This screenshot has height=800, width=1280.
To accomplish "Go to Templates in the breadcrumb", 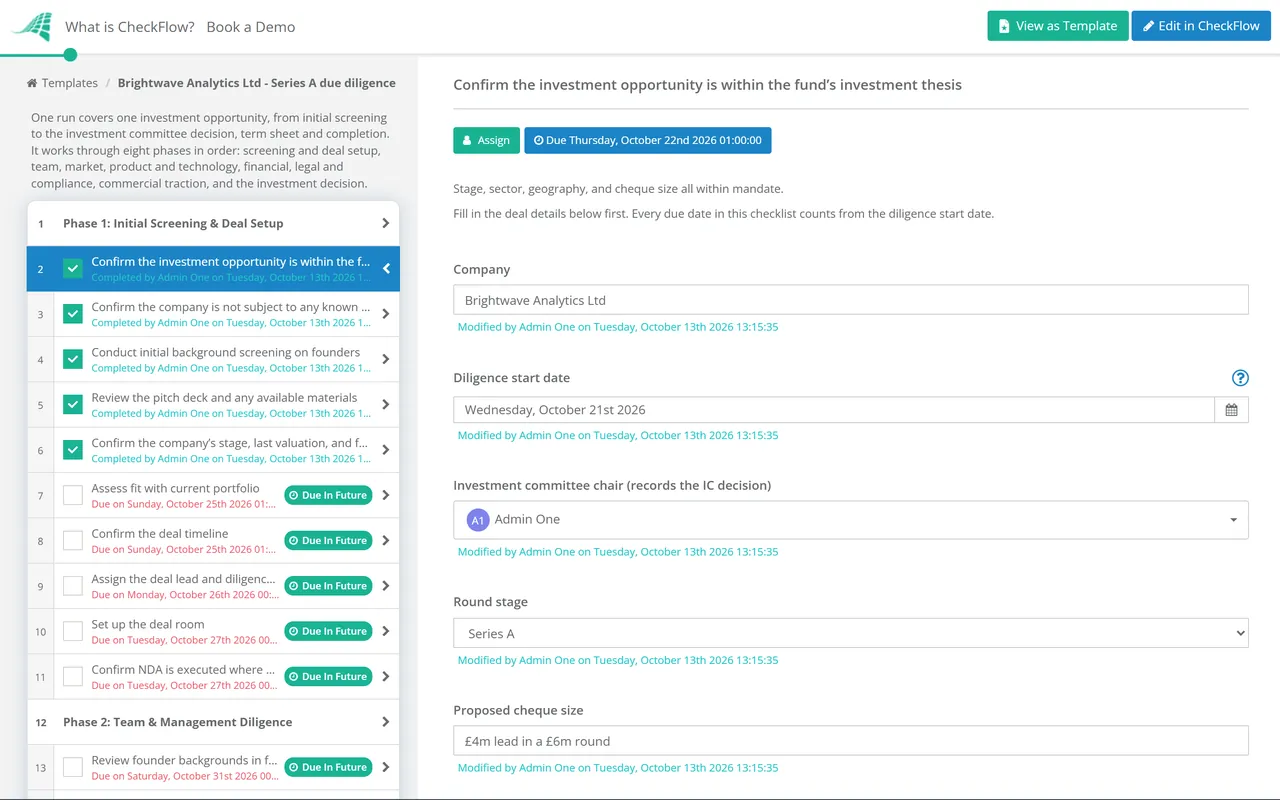I will point(70,83).
